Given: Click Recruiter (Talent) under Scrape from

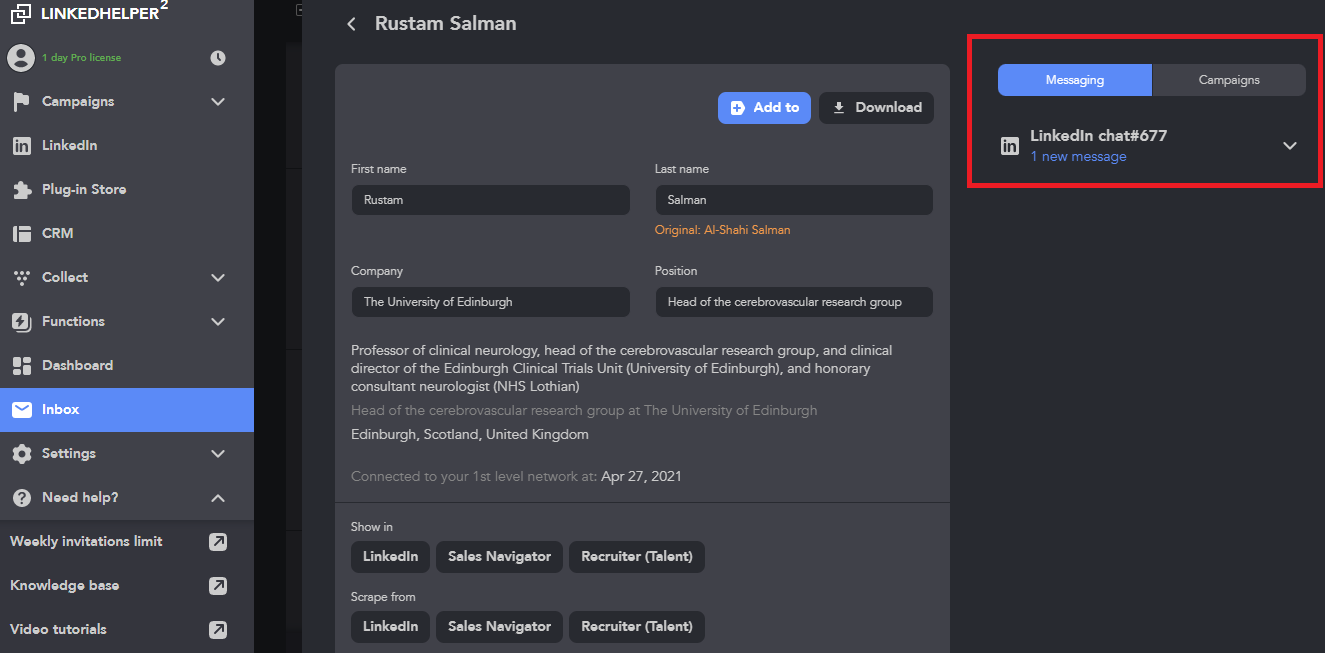Looking at the screenshot, I should pyautogui.click(x=637, y=627).
